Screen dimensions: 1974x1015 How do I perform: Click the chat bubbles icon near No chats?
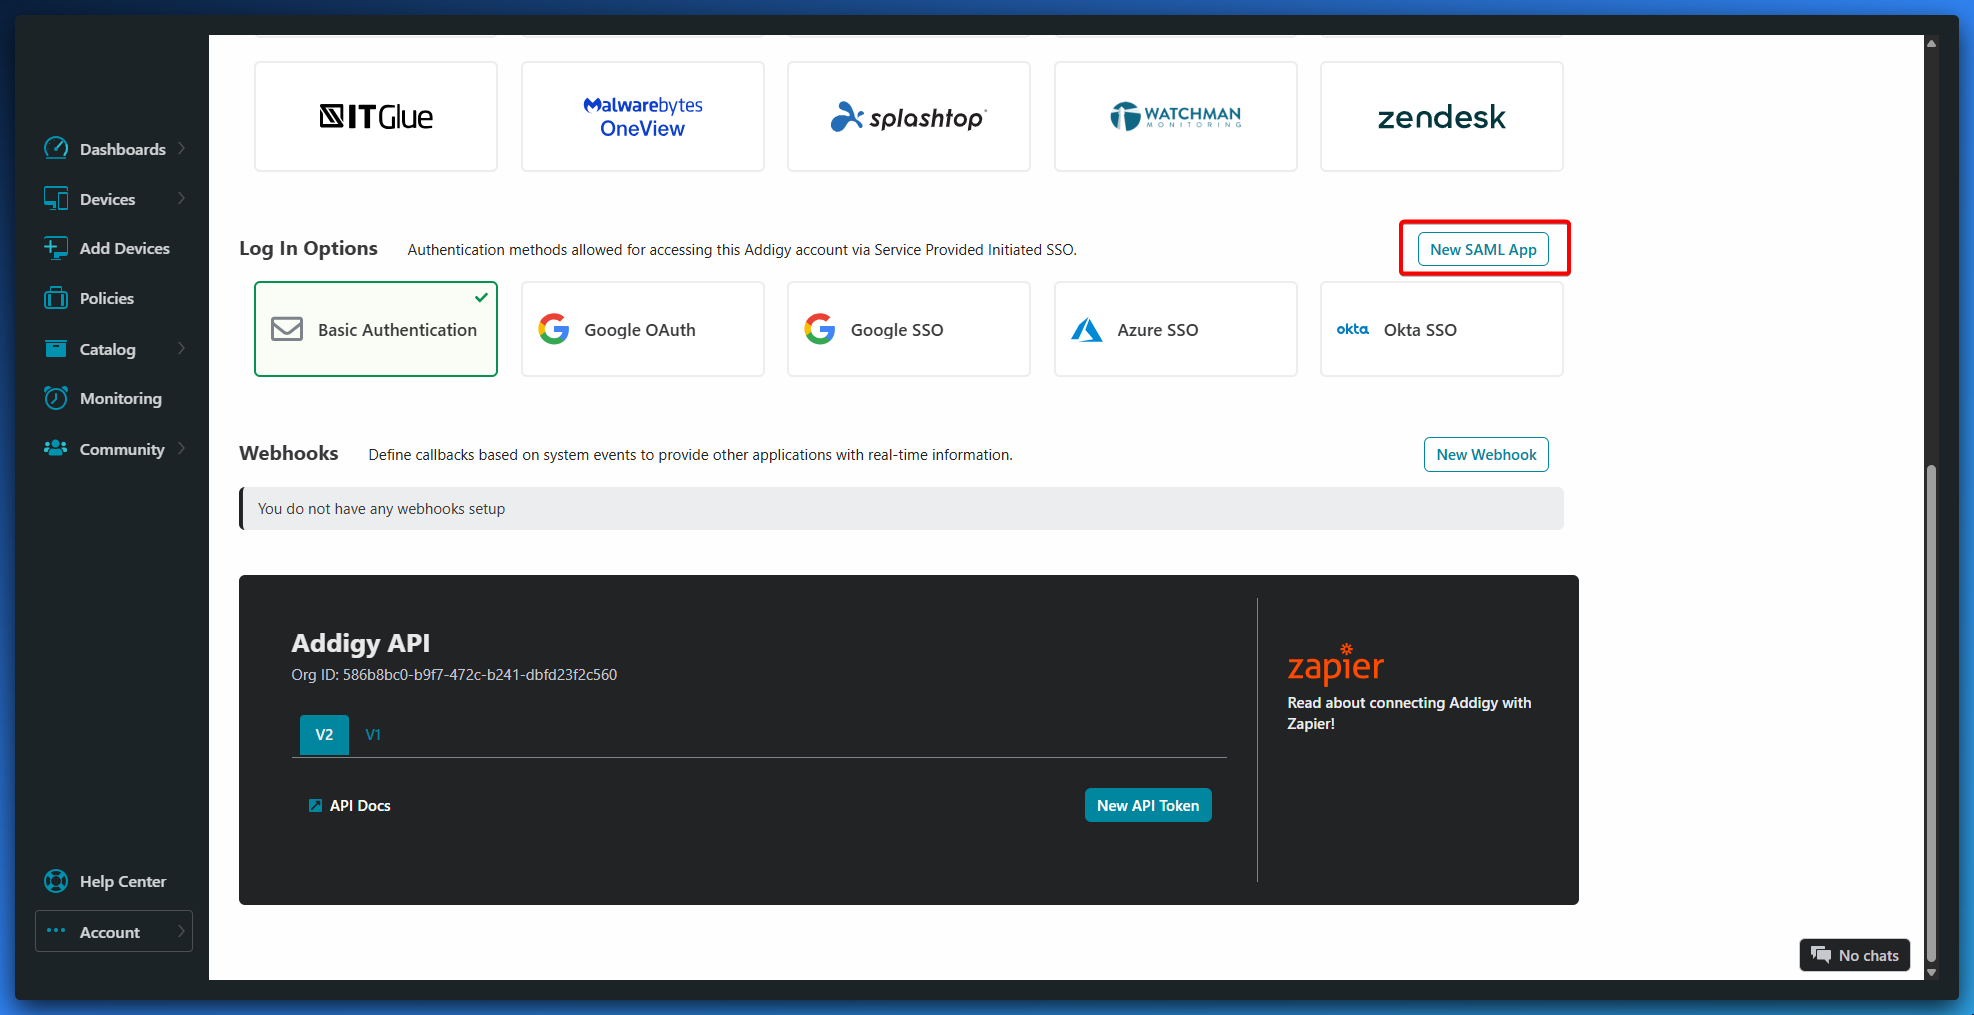[x=1821, y=955]
